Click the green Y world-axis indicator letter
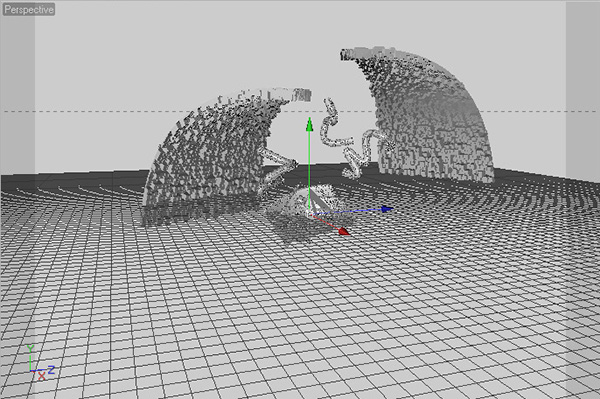The height and width of the screenshot is (399, 600). (x=30, y=349)
